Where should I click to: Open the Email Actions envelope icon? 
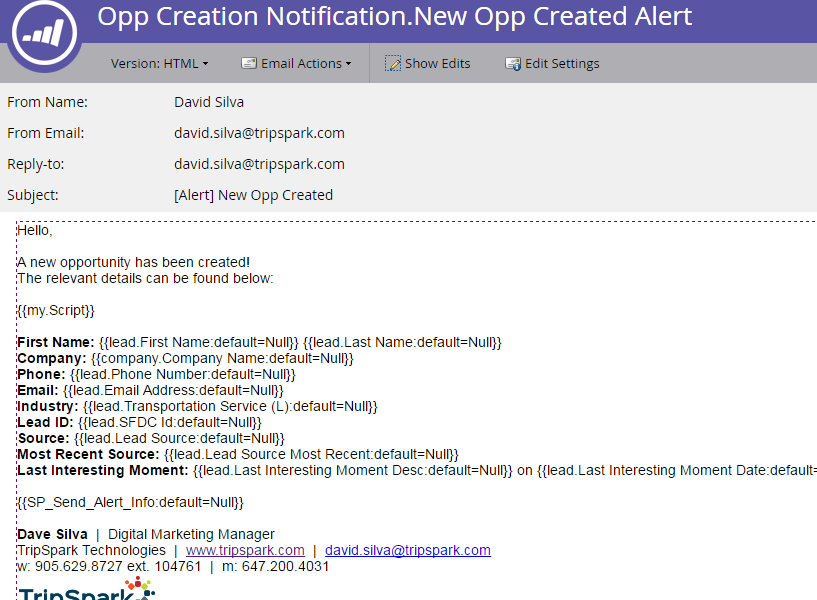(x=249, y=64)
